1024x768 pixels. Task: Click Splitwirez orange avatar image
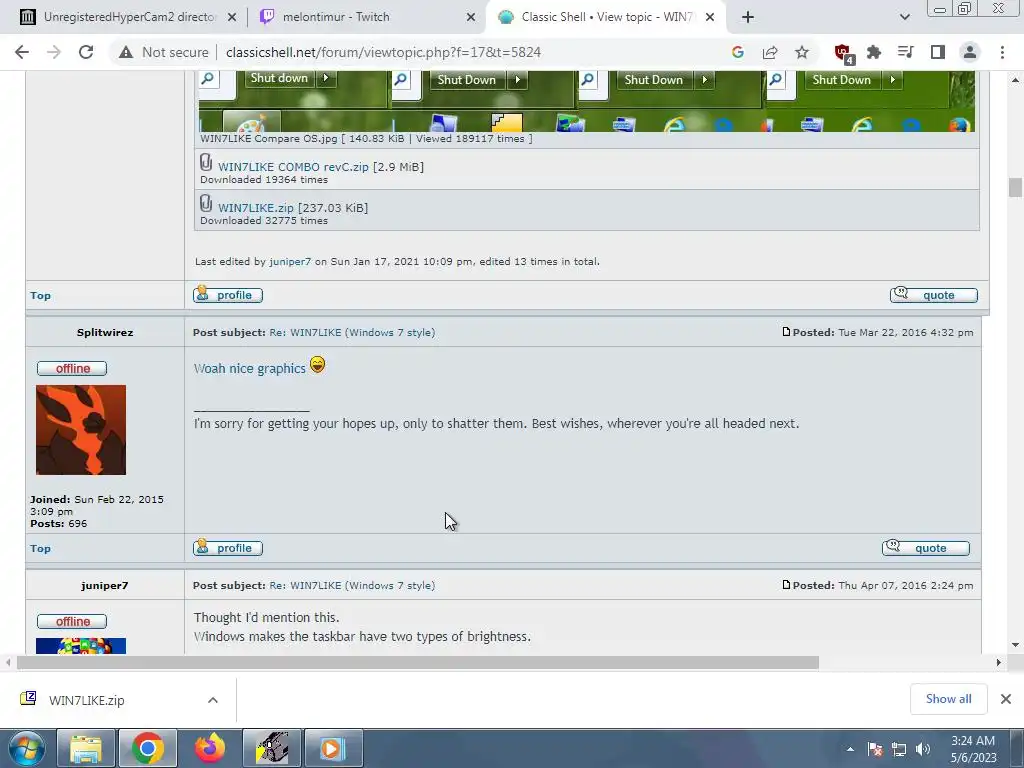(81, 430)
